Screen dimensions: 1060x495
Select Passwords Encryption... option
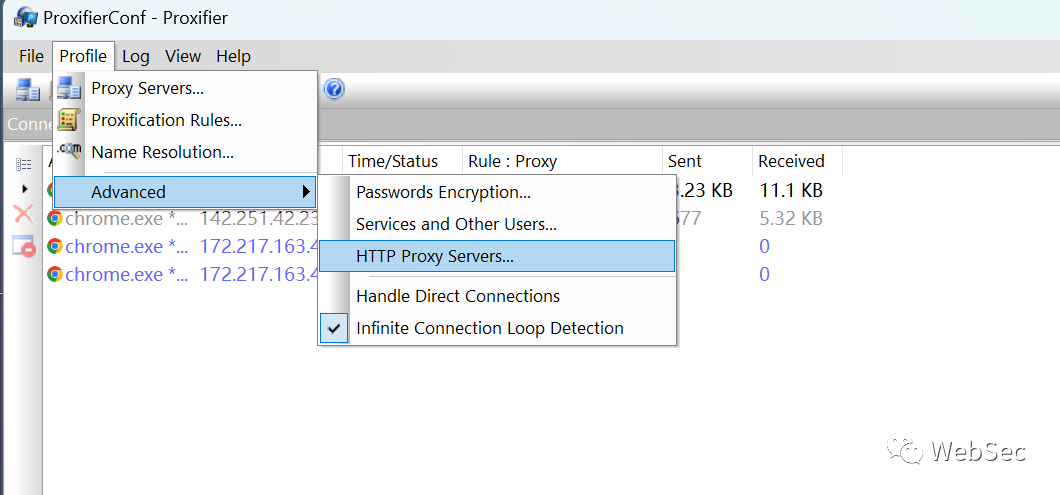(497, 192)
